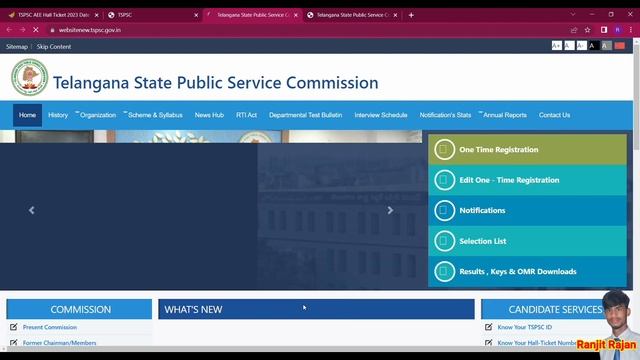640x360 pixels.
Task: Open the Contact Us menu item
Action: pos(554,115)
